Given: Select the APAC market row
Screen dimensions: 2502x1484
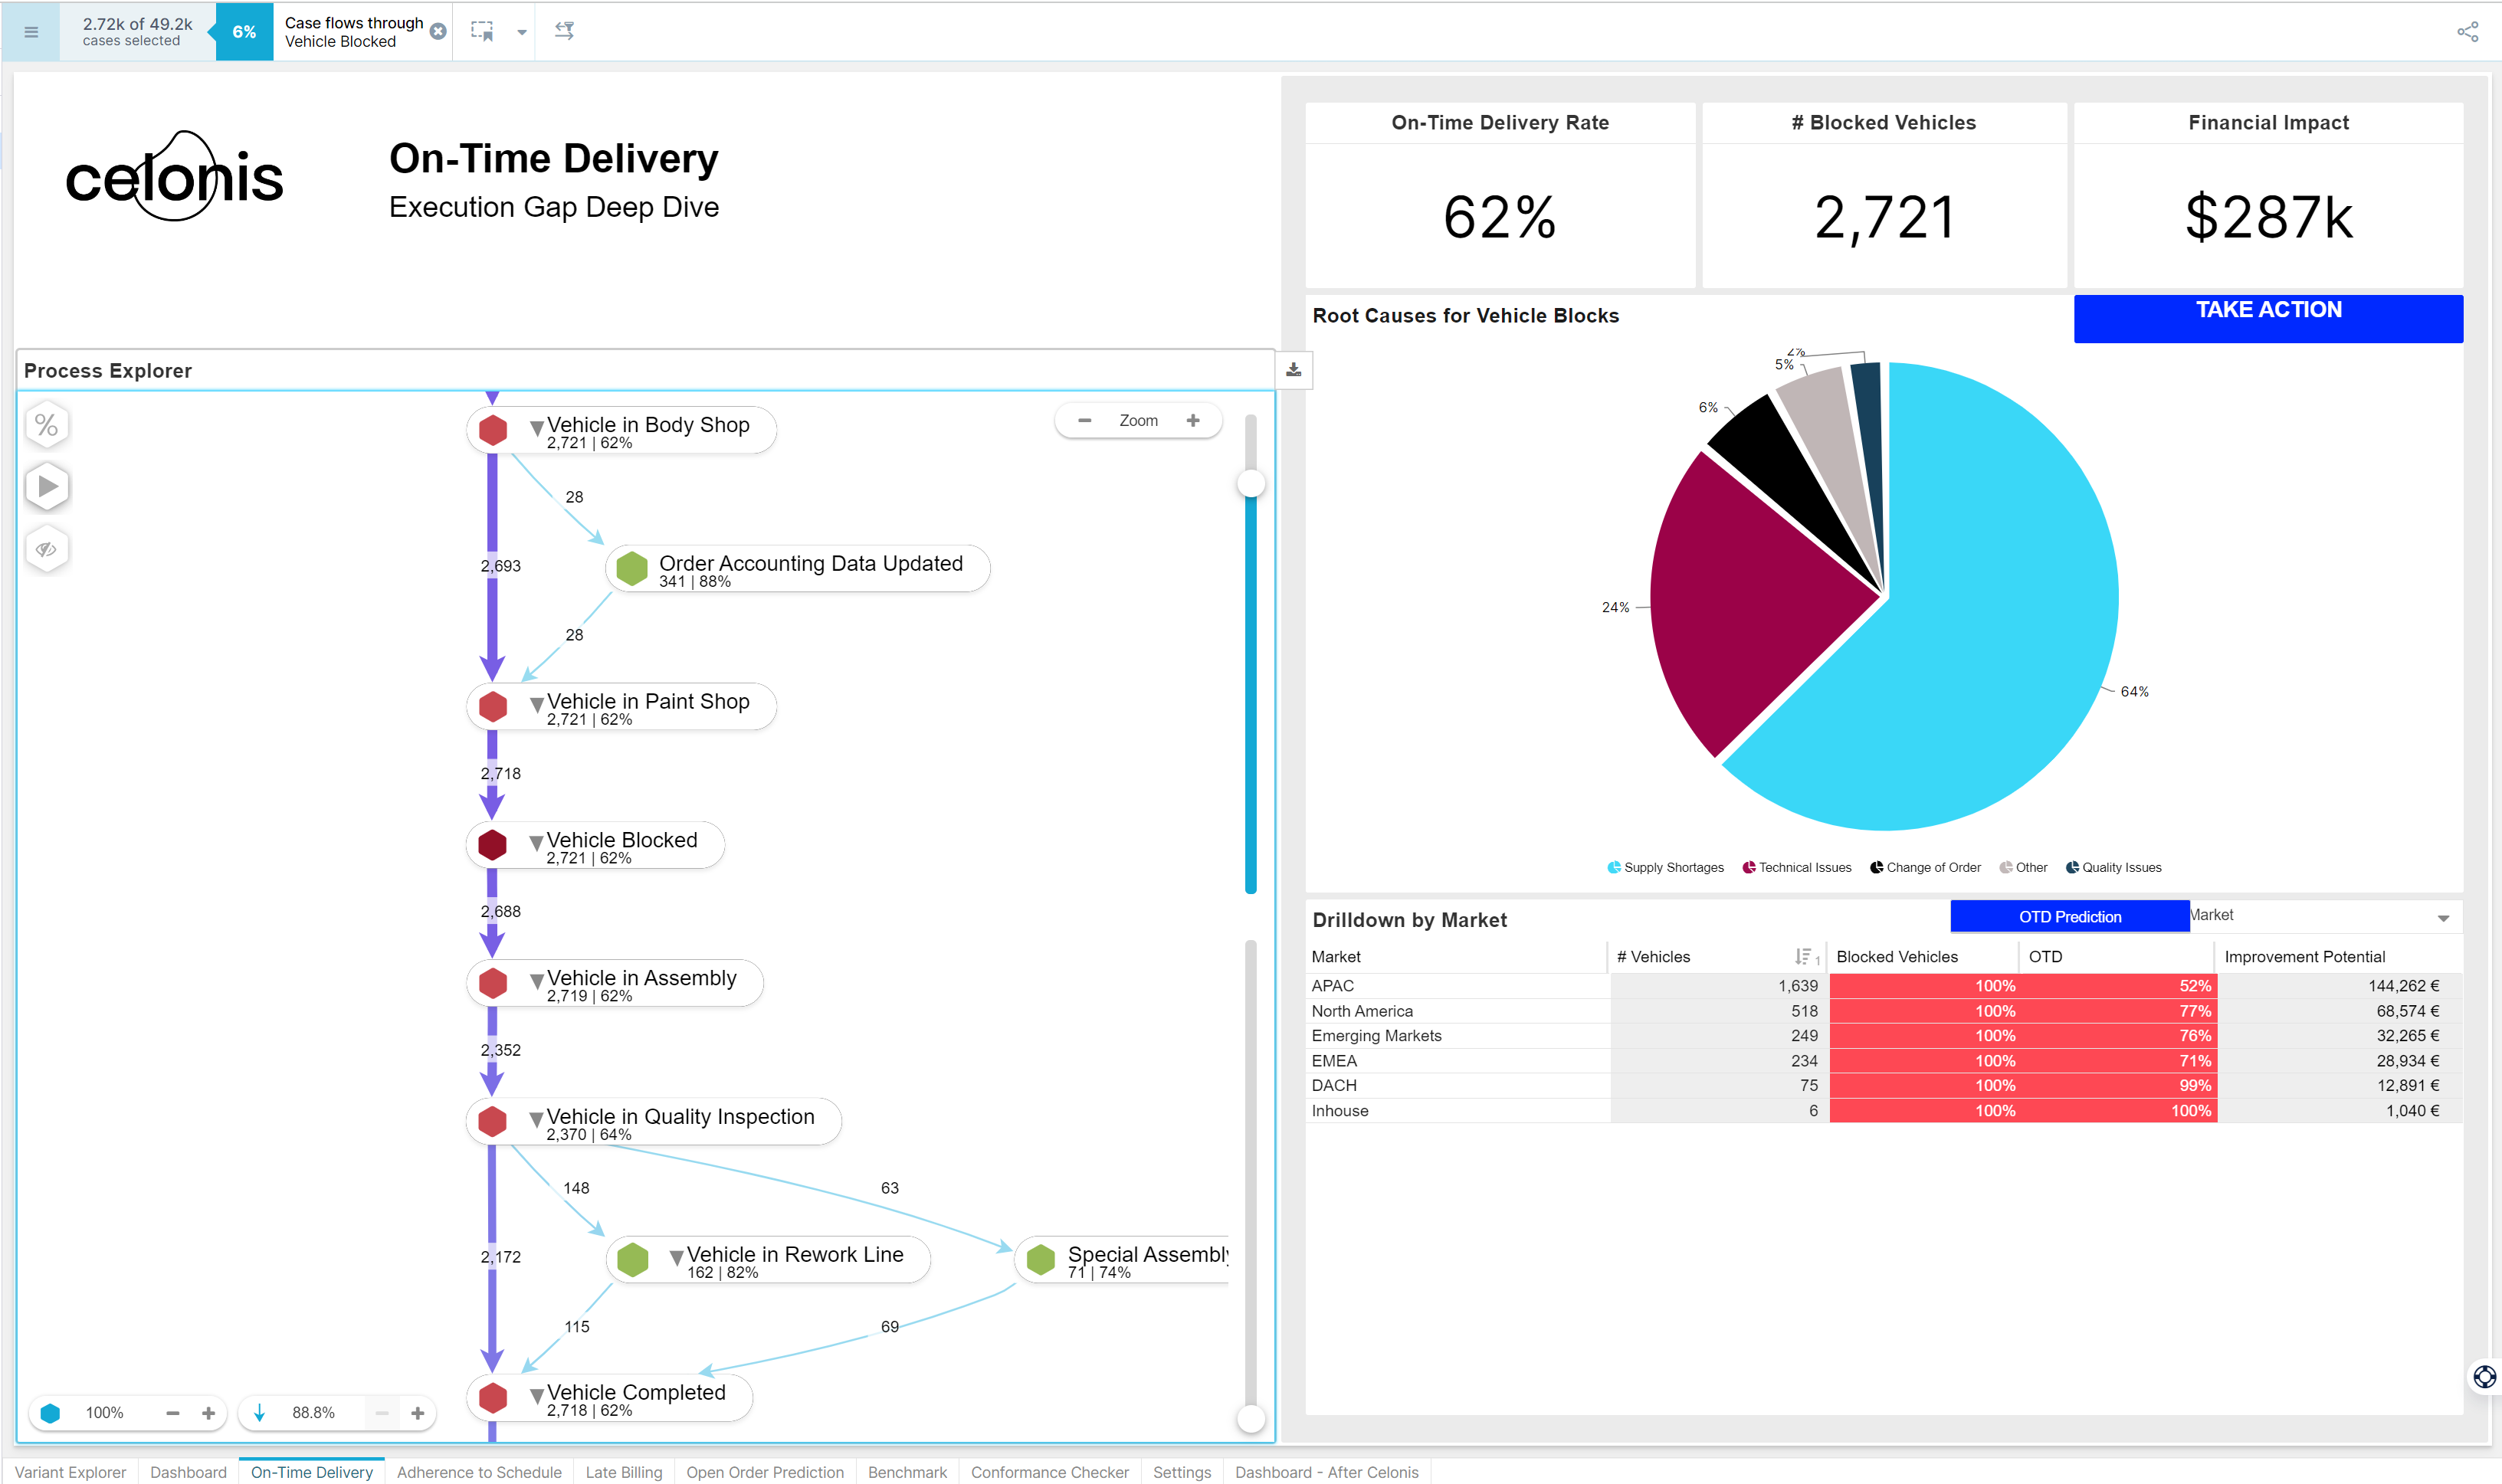Looking at the screenshot, I should click(x=1883, y=986).
